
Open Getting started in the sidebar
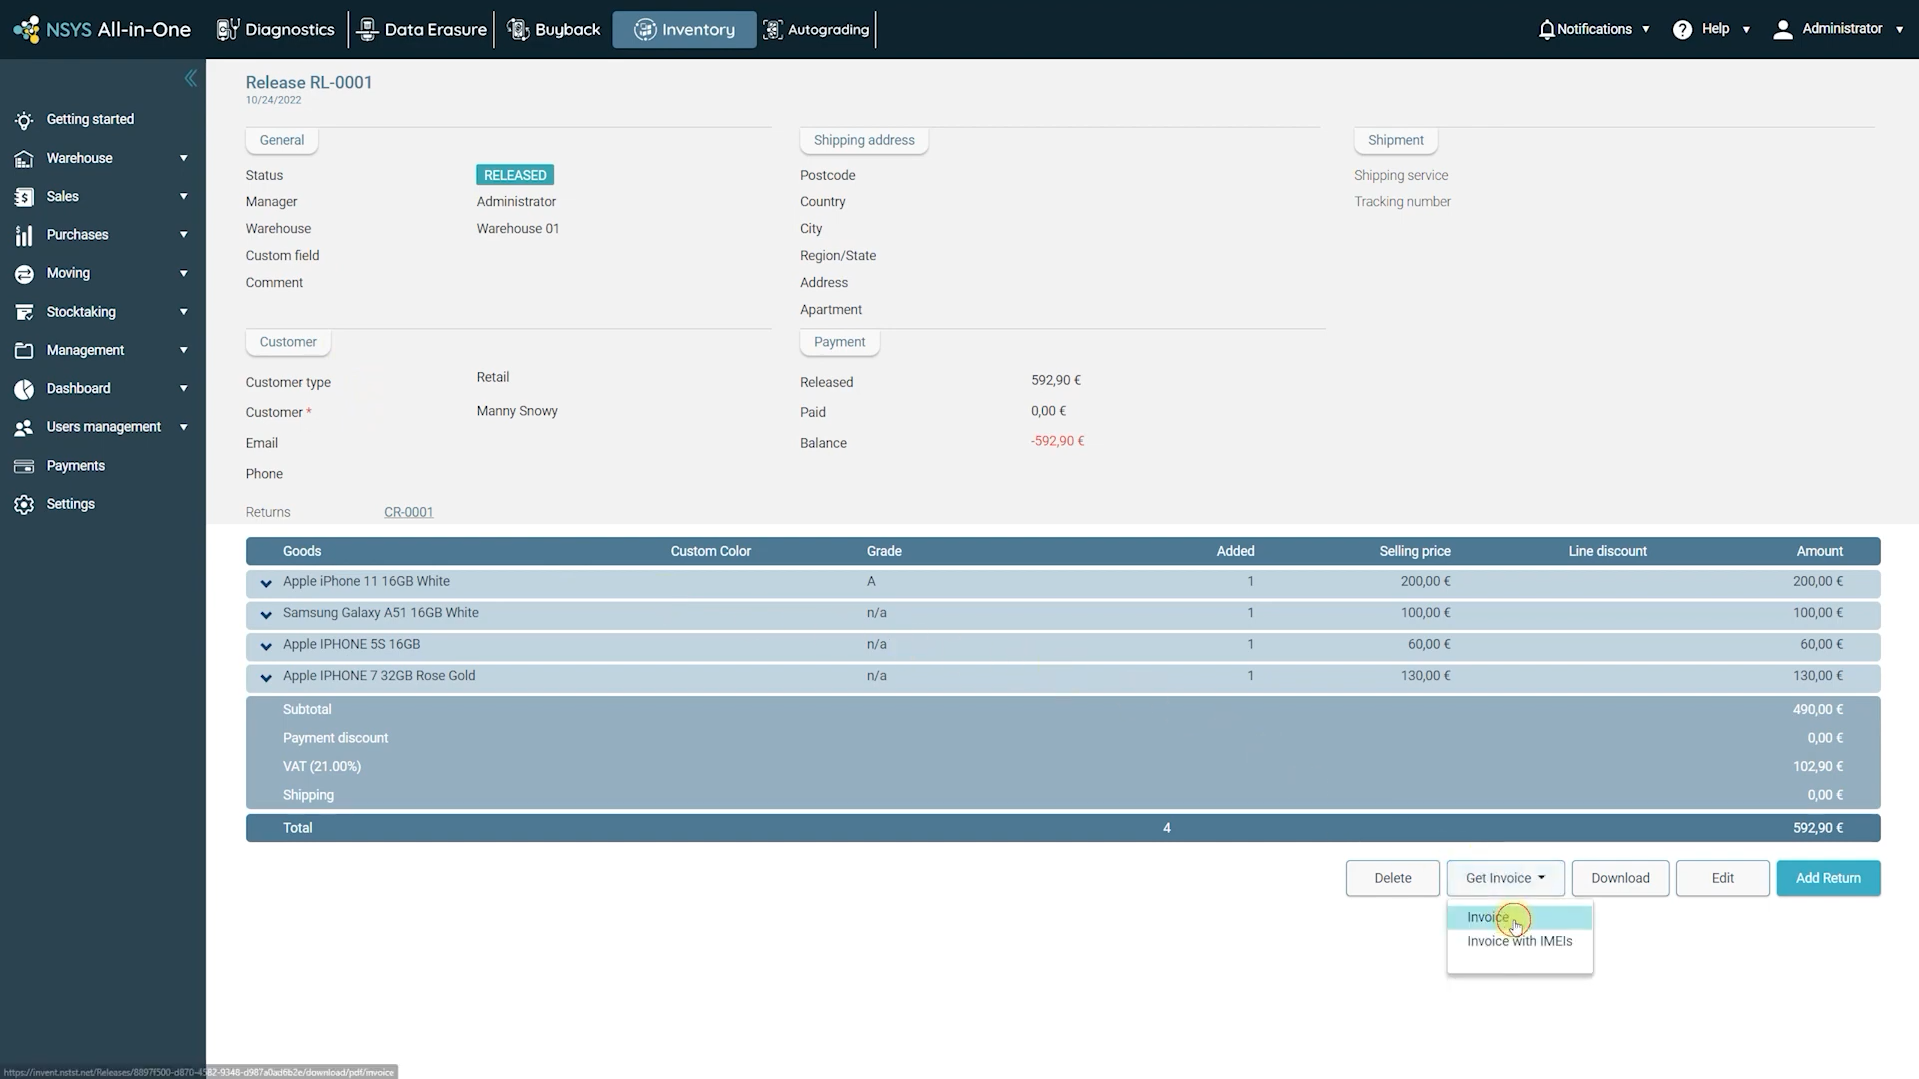pos(90,119)
